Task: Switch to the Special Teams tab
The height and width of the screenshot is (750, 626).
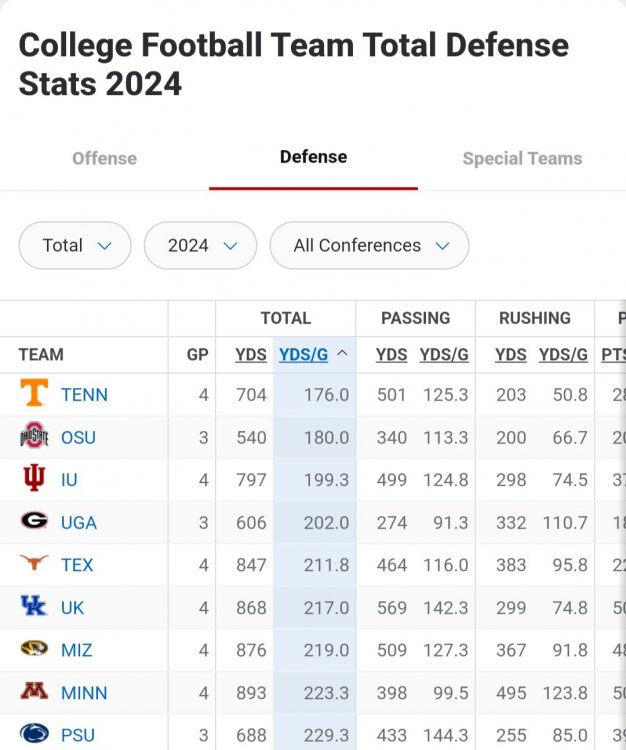Action: [522, 158]
